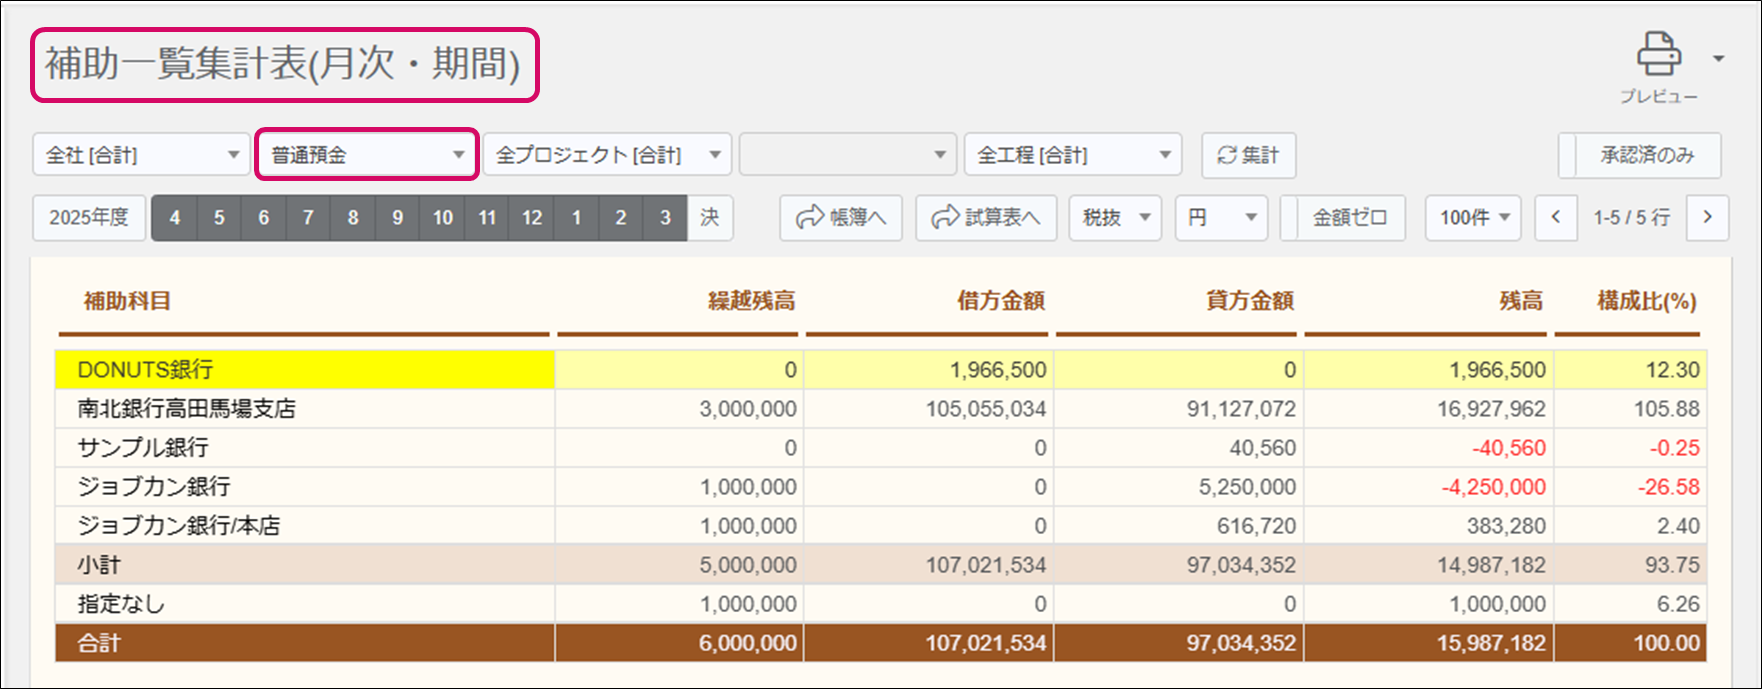
Task: Open the arrow menu beside the printer
Action: click(1718, 58)
